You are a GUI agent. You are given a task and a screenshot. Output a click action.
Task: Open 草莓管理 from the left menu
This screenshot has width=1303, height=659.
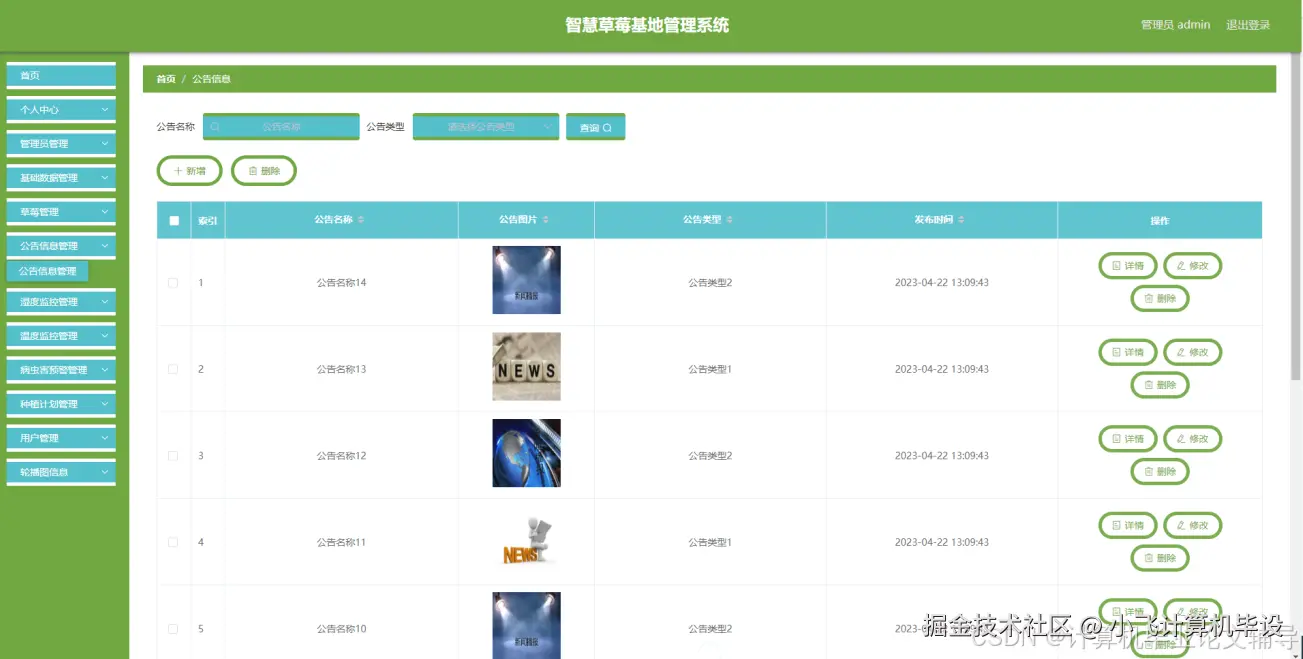click(x=61, y=211)
